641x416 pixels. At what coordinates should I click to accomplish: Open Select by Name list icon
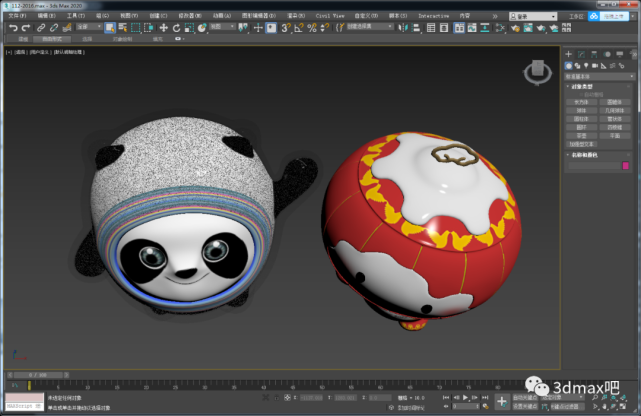123,28
